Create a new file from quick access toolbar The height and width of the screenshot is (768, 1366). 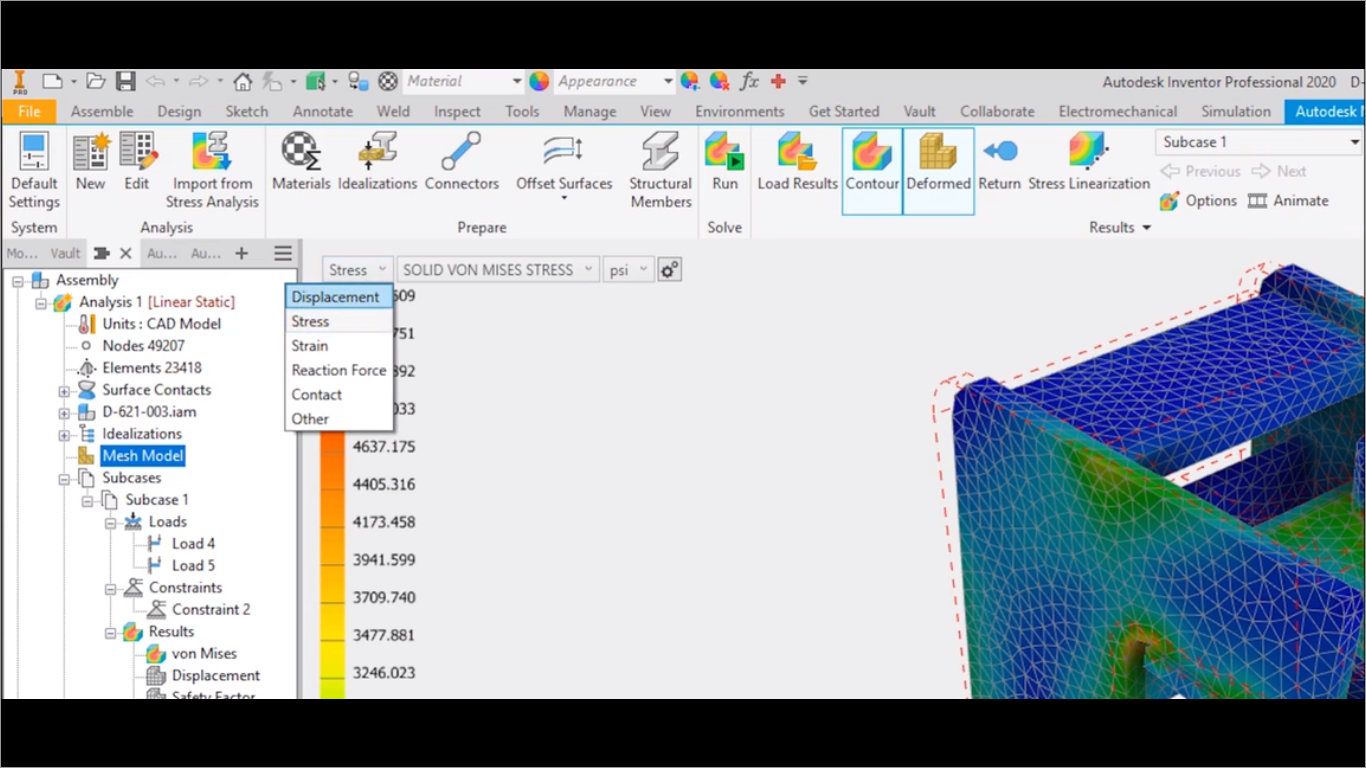coord(52,81)
